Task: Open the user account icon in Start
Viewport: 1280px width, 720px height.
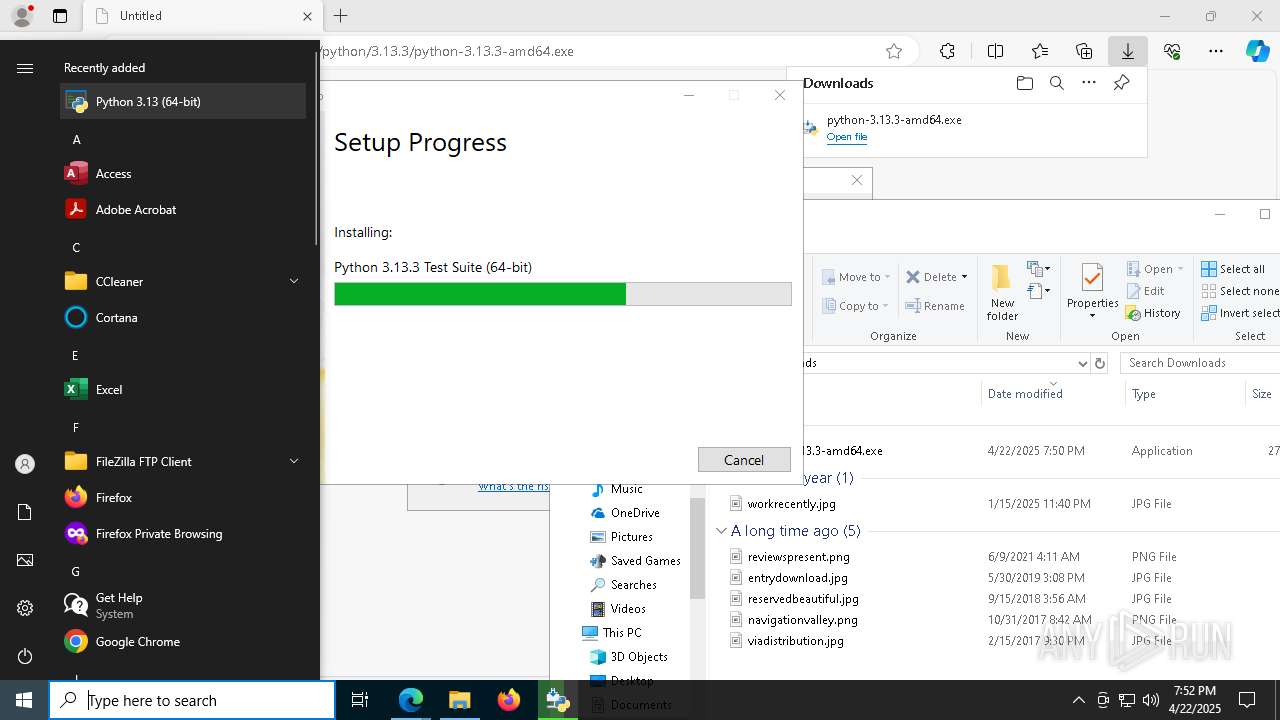Action: [25, 464]
